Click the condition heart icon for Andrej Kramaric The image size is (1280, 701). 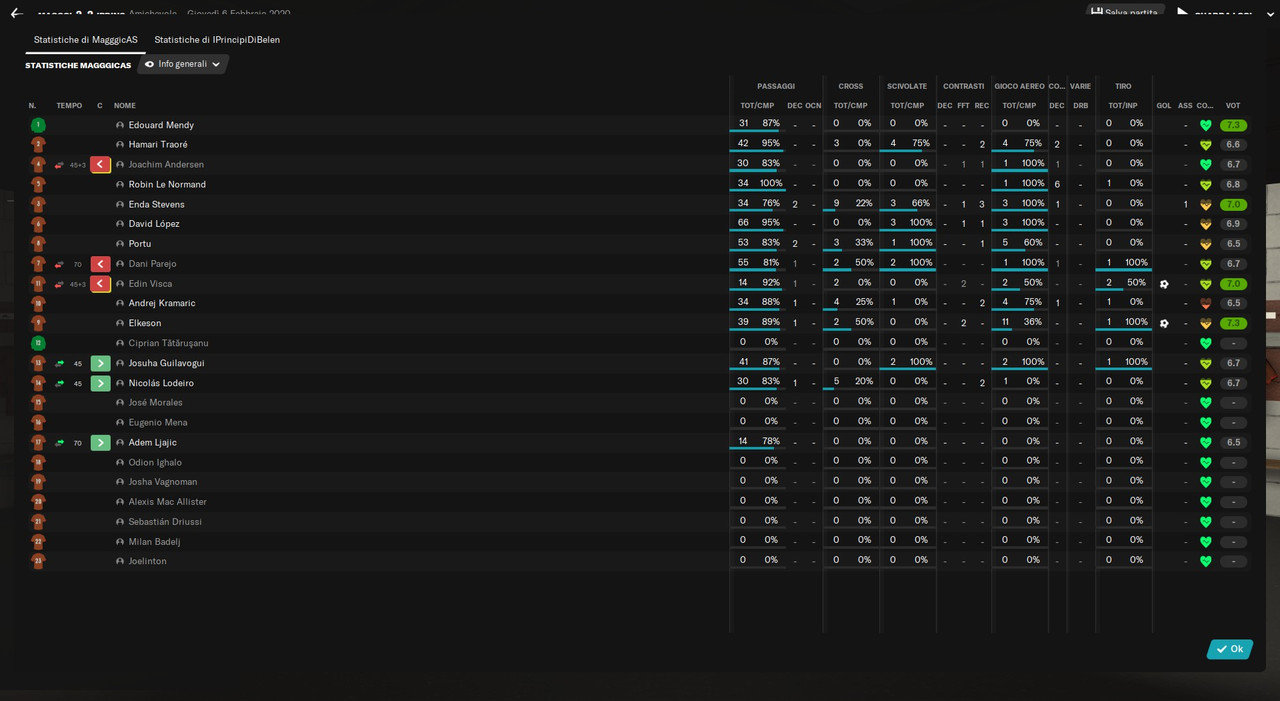point(1205,303)
